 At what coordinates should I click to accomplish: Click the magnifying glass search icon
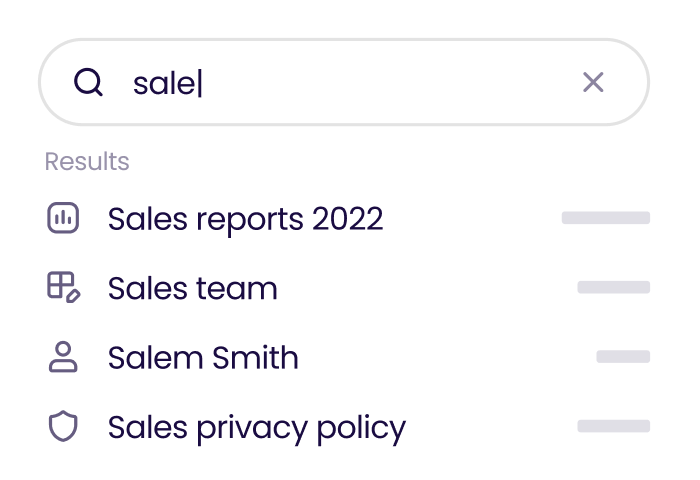[x=88, y=83]
